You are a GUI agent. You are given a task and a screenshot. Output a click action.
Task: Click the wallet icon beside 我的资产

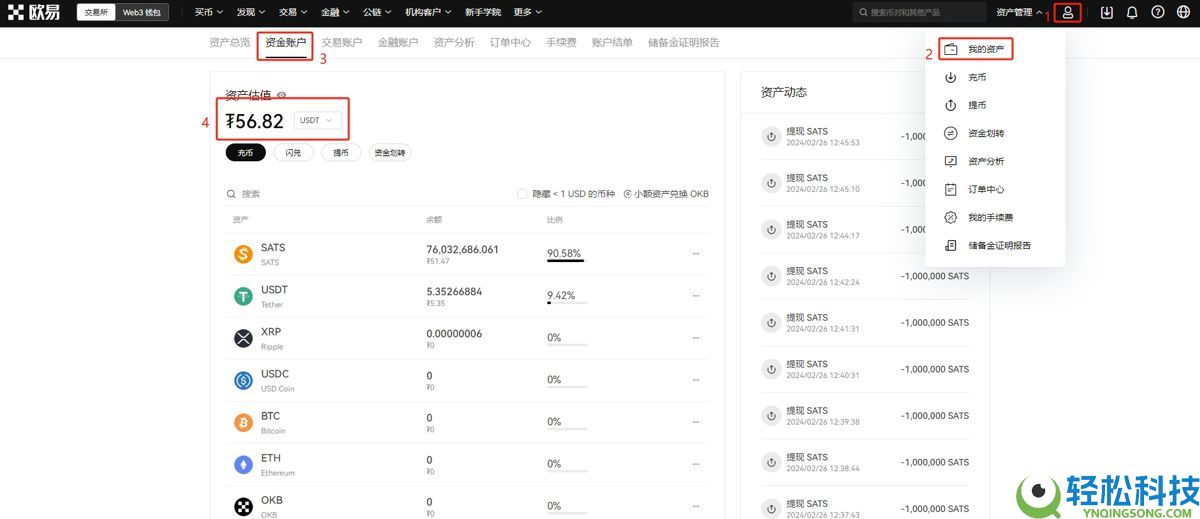click(x=951, y=49)
